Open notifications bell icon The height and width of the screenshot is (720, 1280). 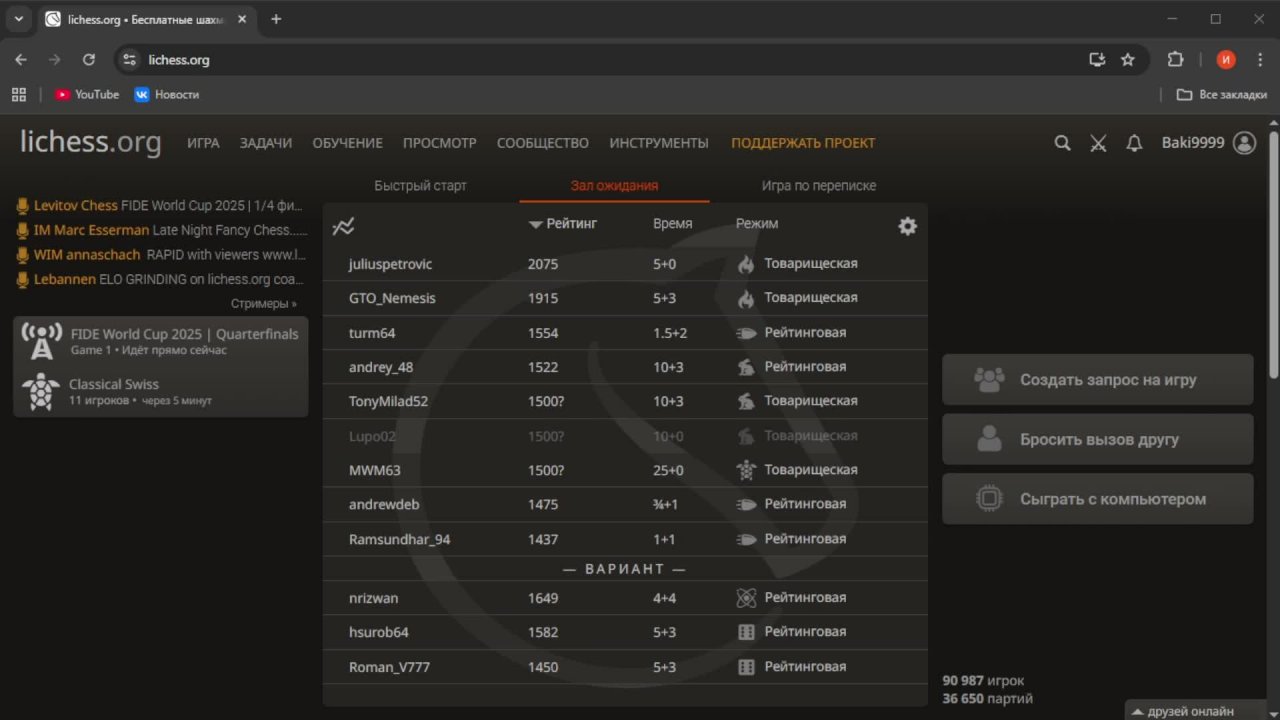[1134, 143]
